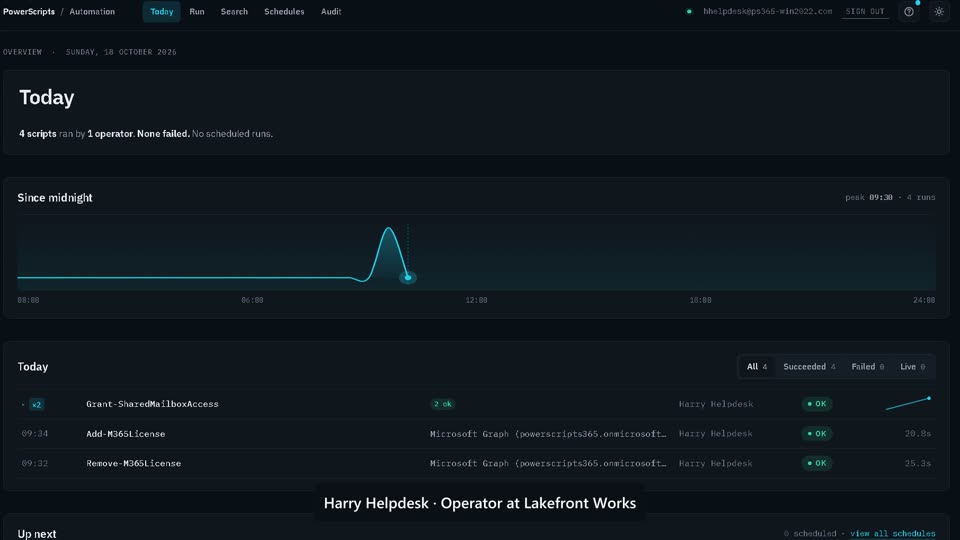Open the Schedules tab
This screenshot has width=960, height=540.
pos(284,12)
